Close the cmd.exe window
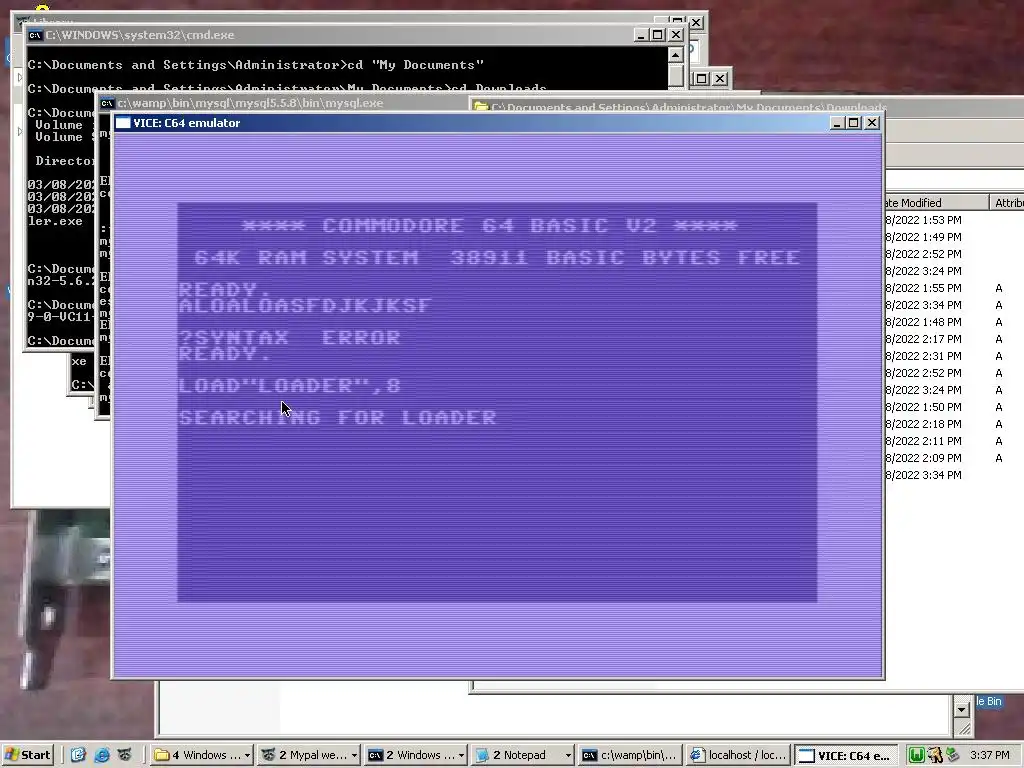1024x768 pixels. coord(676,35)
